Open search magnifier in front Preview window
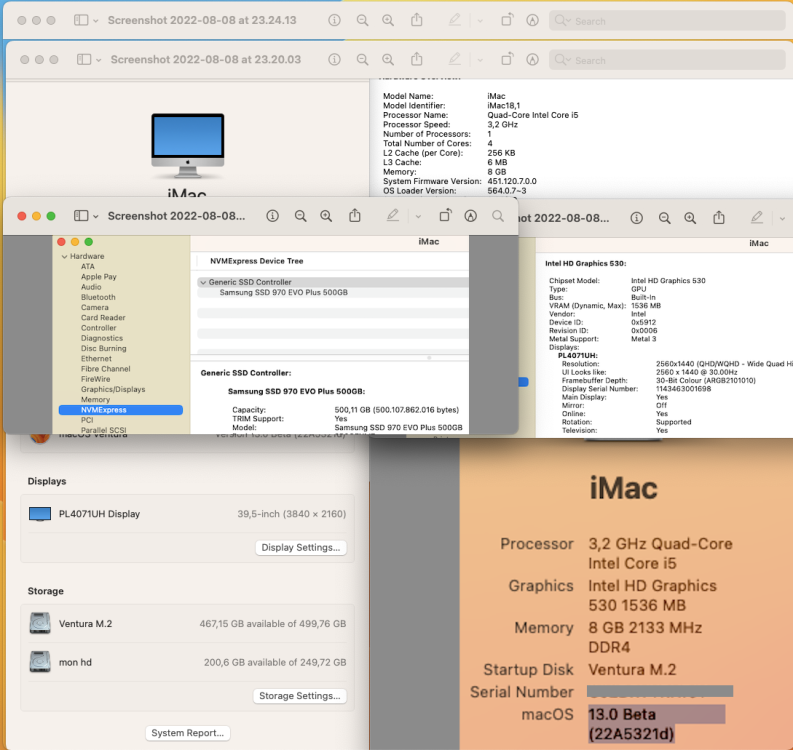Viewport: 793px width, 750px height. tap(498, 216)
